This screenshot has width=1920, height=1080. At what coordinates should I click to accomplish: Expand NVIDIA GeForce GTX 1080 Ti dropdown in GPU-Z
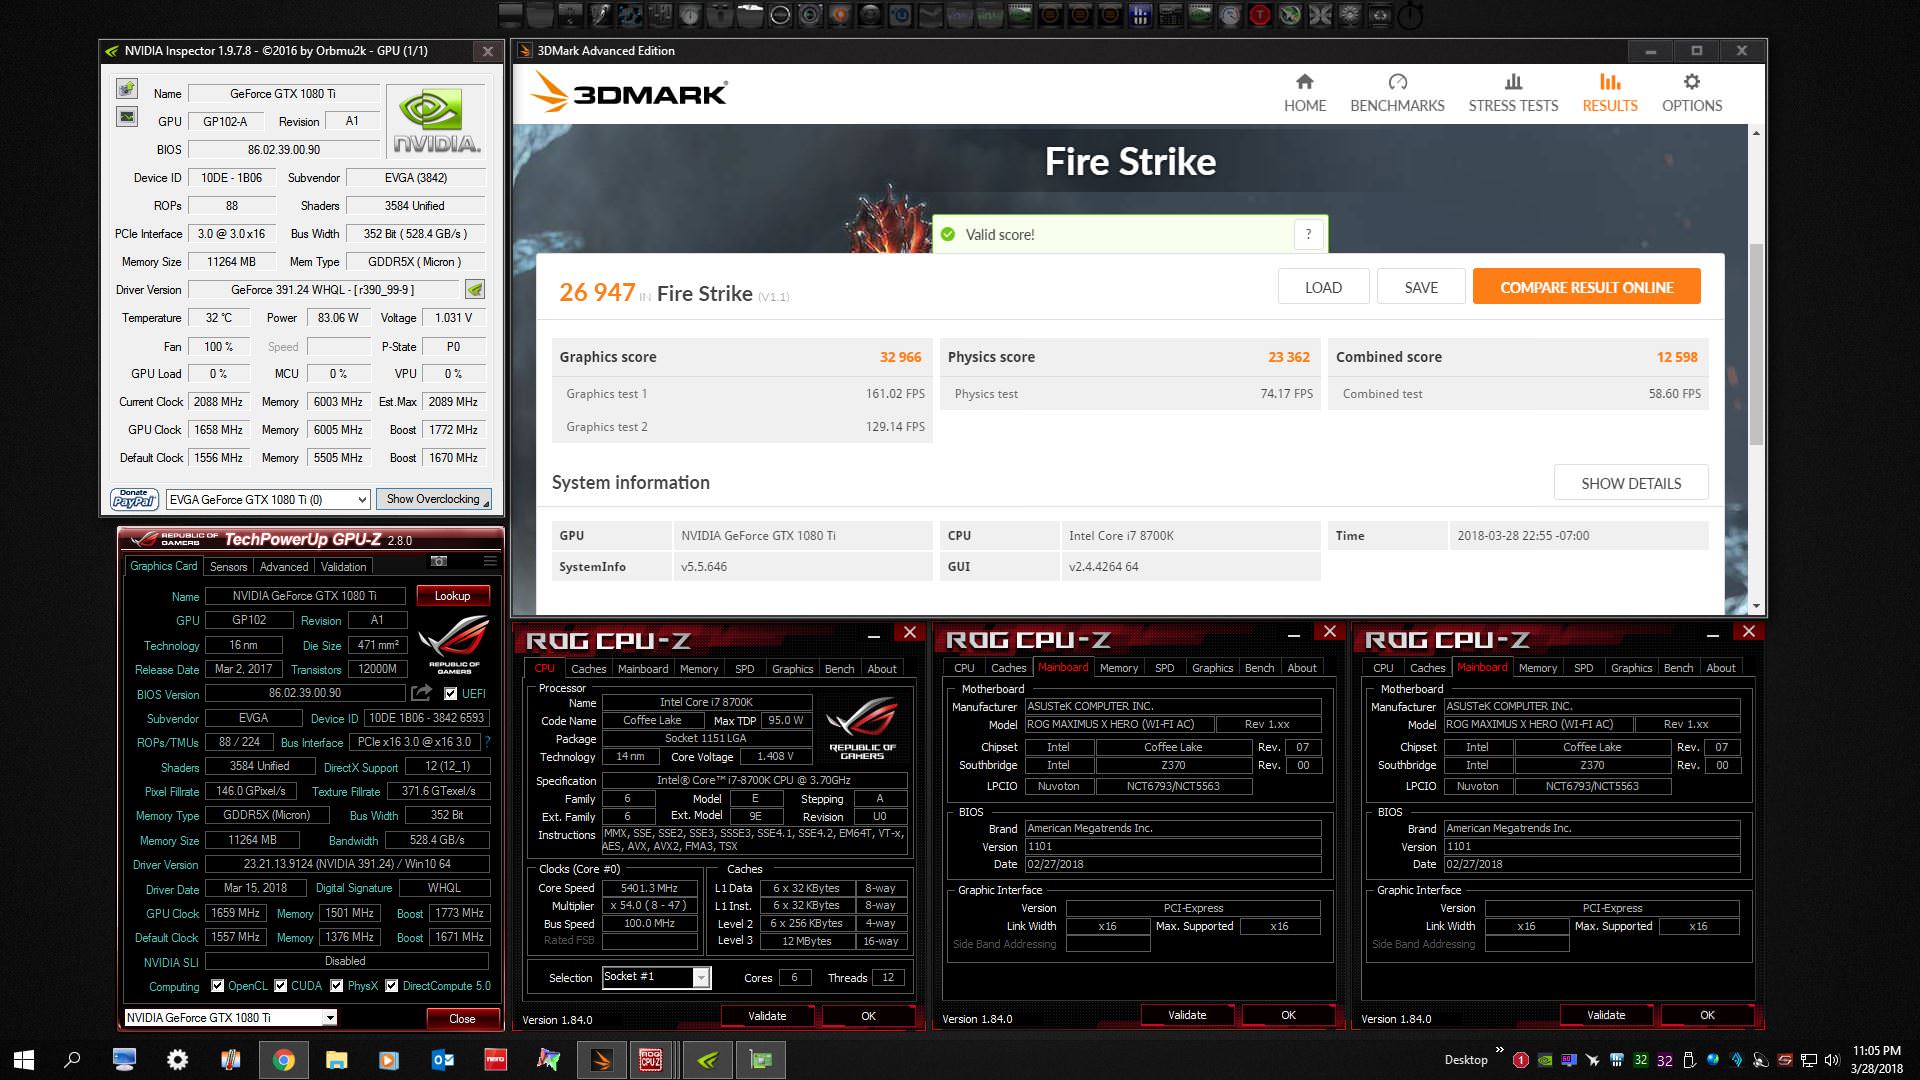click(329, 1018)
